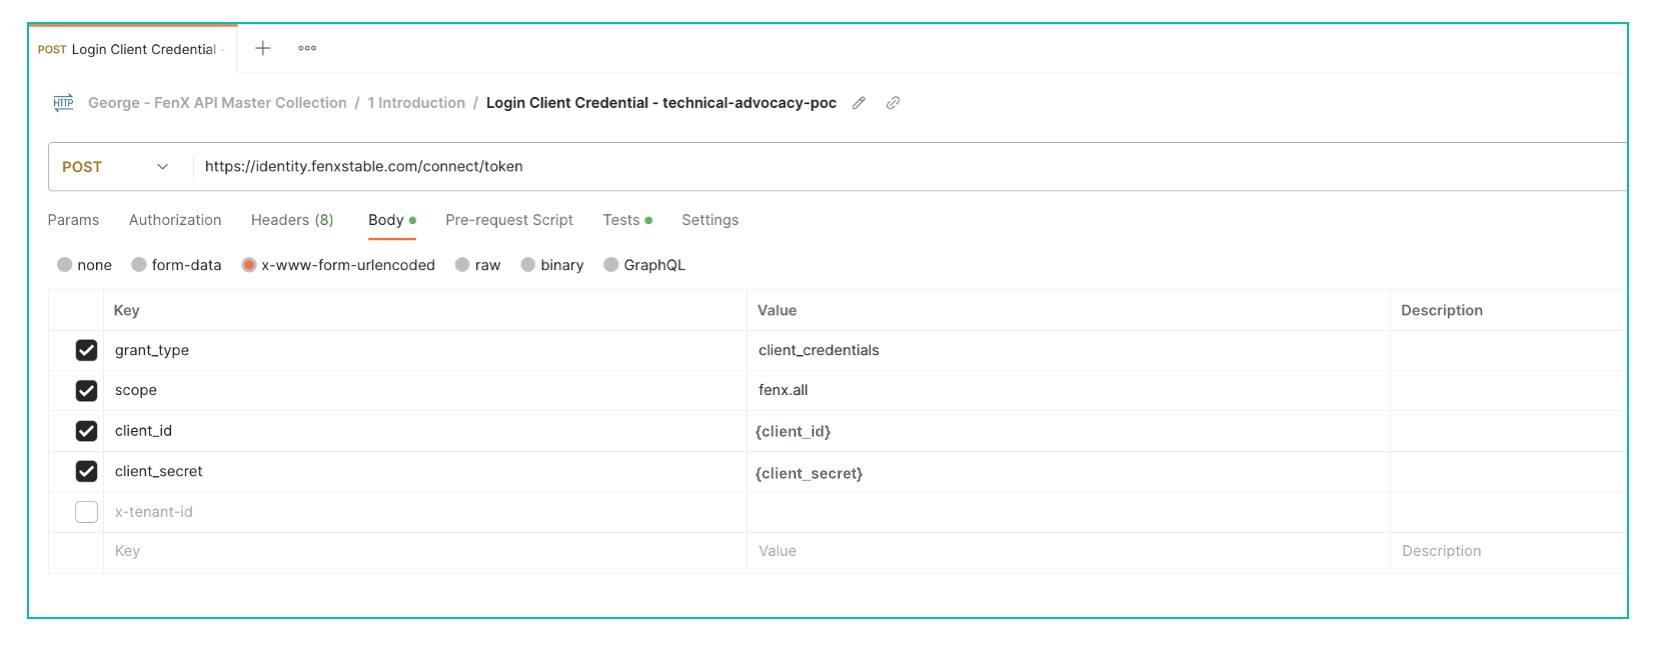Copy request link using the link icon
Viewport: 1660px width, 646px height.
tap(893, 103)
